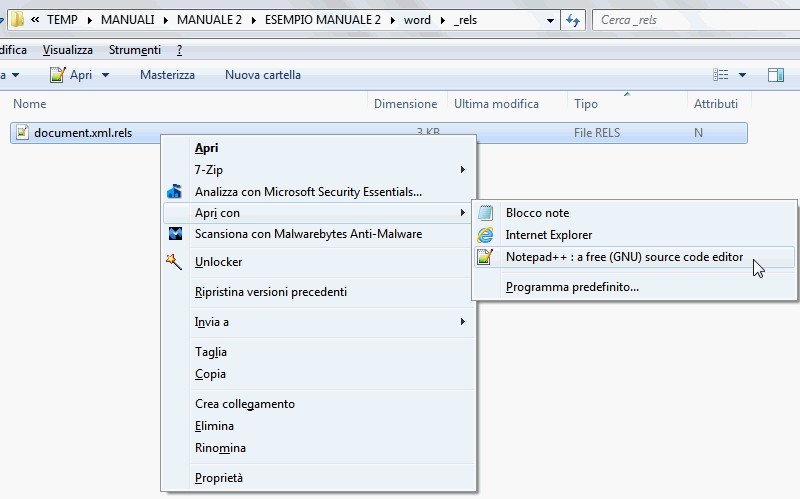Open the Visualizza menu
Viewport: 800px width, 499px height.
68,50
